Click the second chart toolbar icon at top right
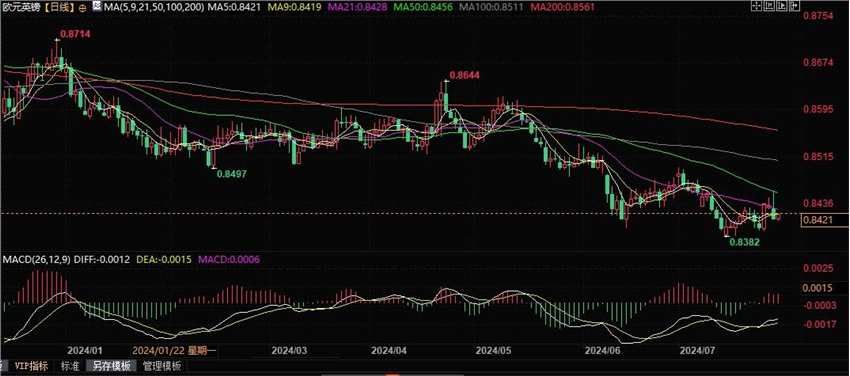The width and height of the screenshot is (850, 376). tap(769, 5)
